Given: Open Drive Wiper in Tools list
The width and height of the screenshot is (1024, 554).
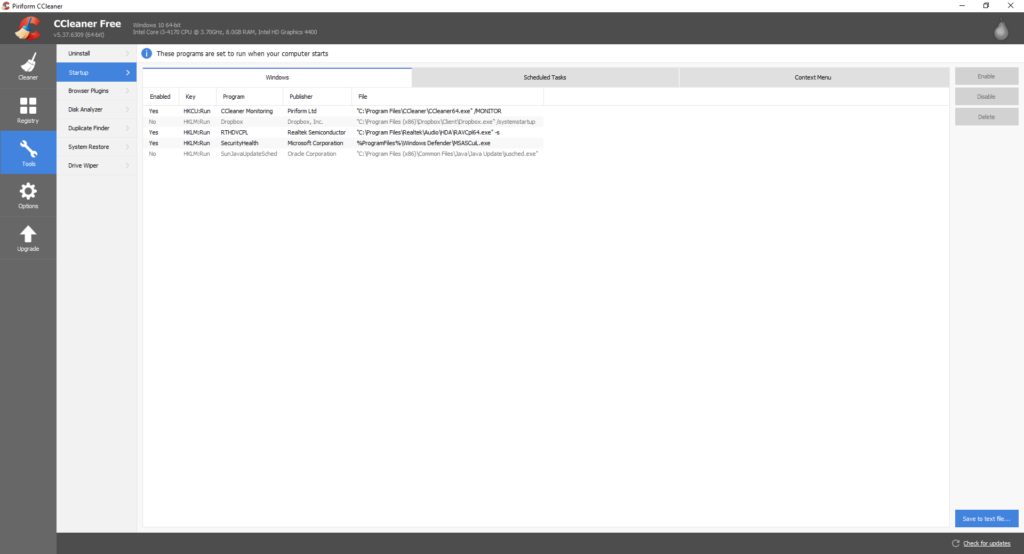Looking at the screenshot, I should (x=96, y=166).
